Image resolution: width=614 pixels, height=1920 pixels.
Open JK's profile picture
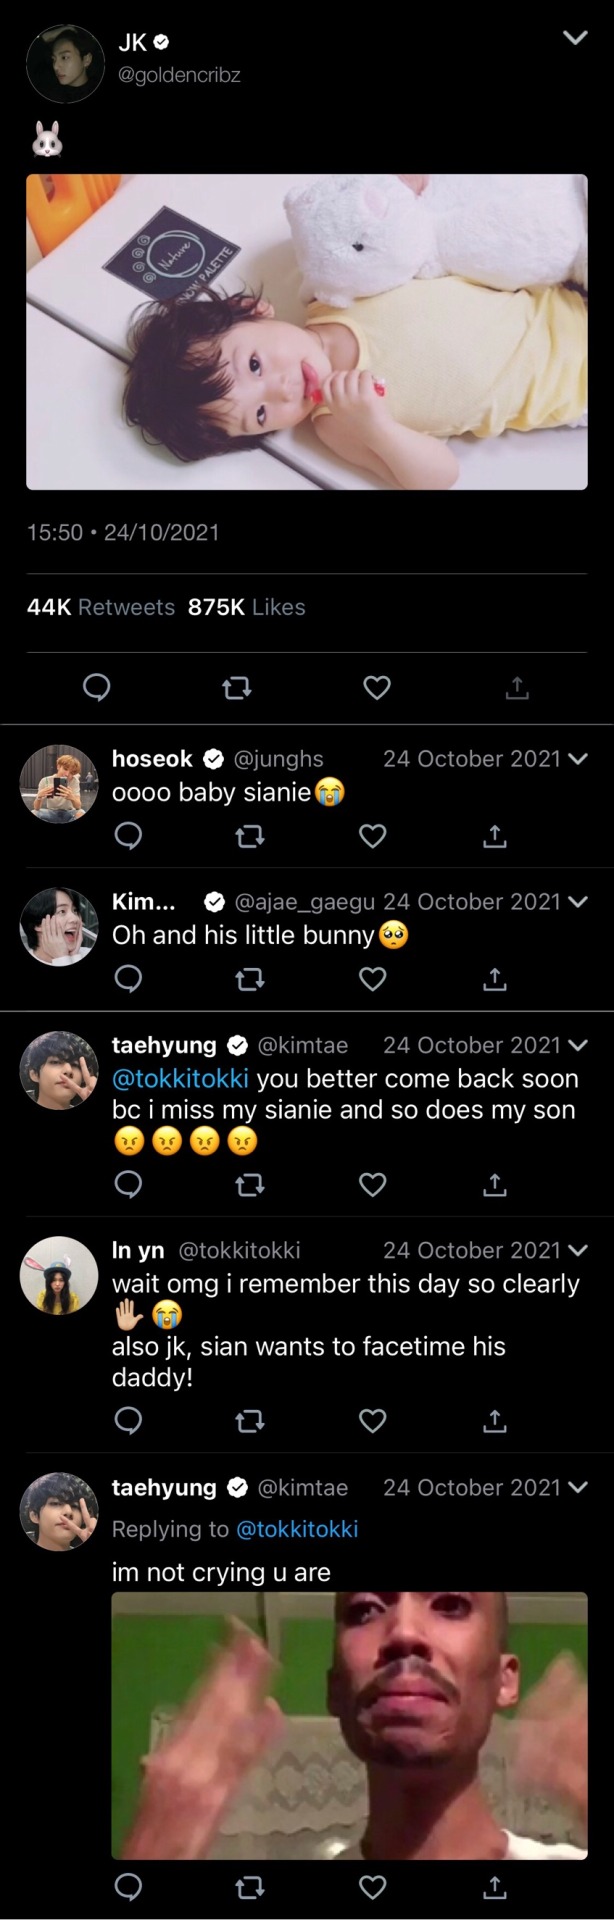pyautogui.click(x=65, y=63)
